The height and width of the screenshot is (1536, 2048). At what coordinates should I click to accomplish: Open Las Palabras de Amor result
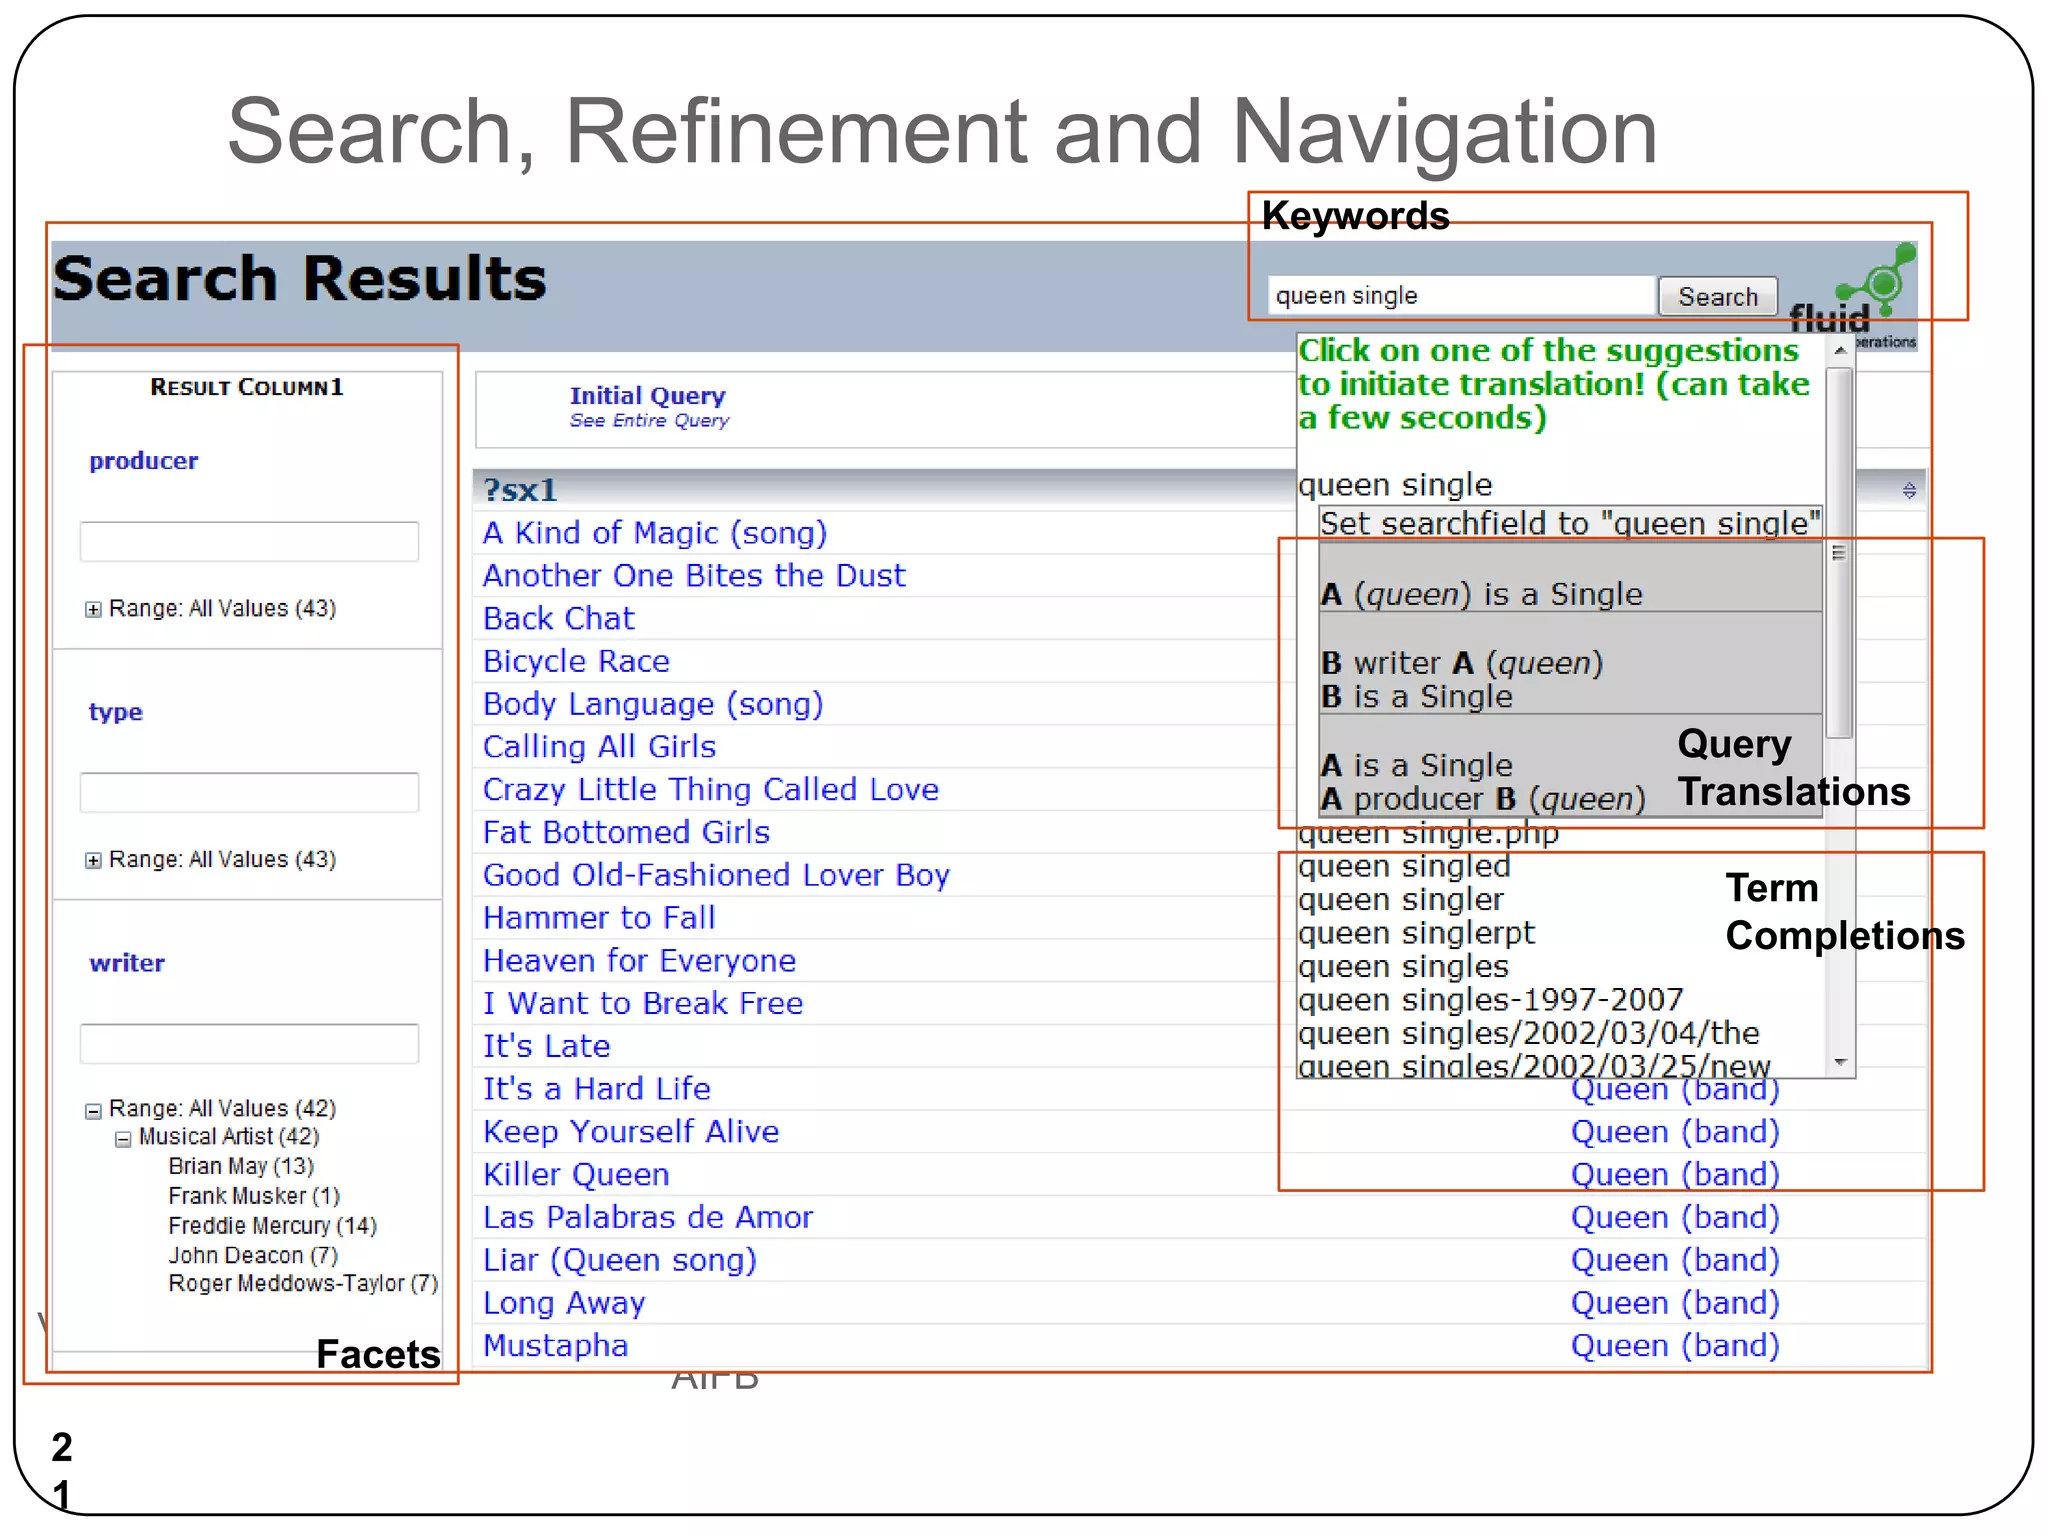coord(648,1218)
